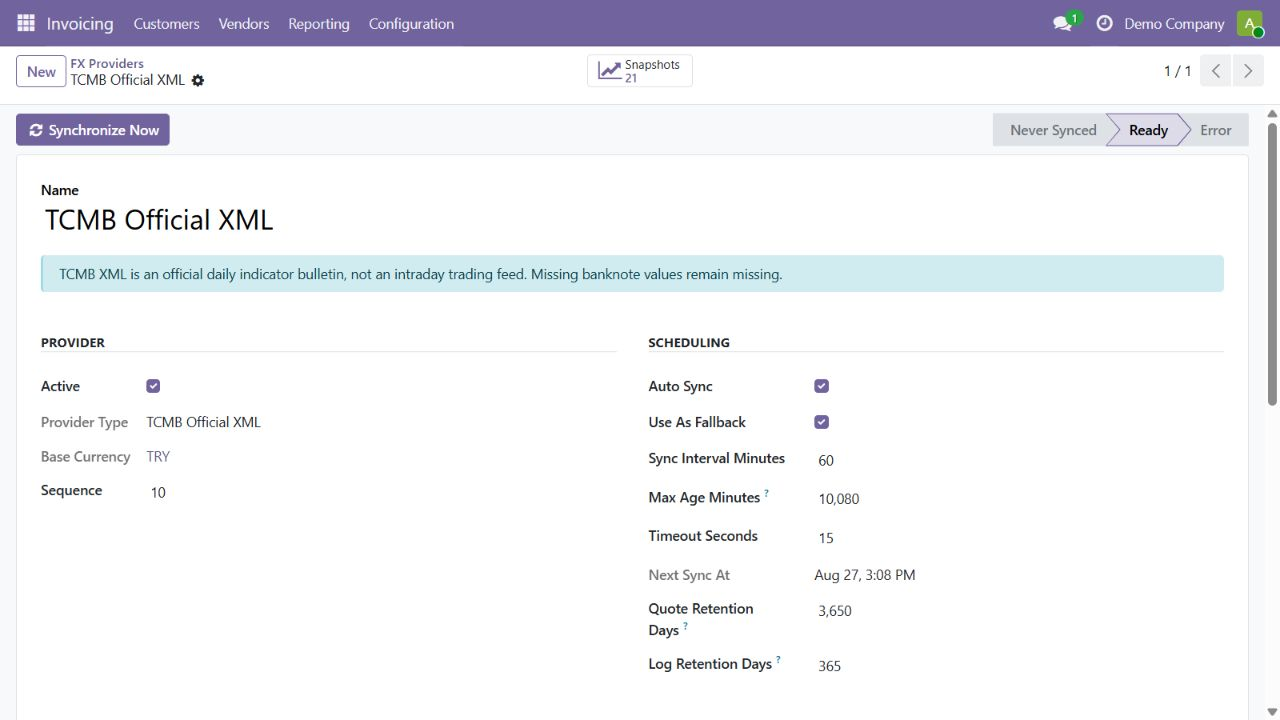
Task: Open the user avatar menu
Action: pyautogui.click(x=1249, y=23)
